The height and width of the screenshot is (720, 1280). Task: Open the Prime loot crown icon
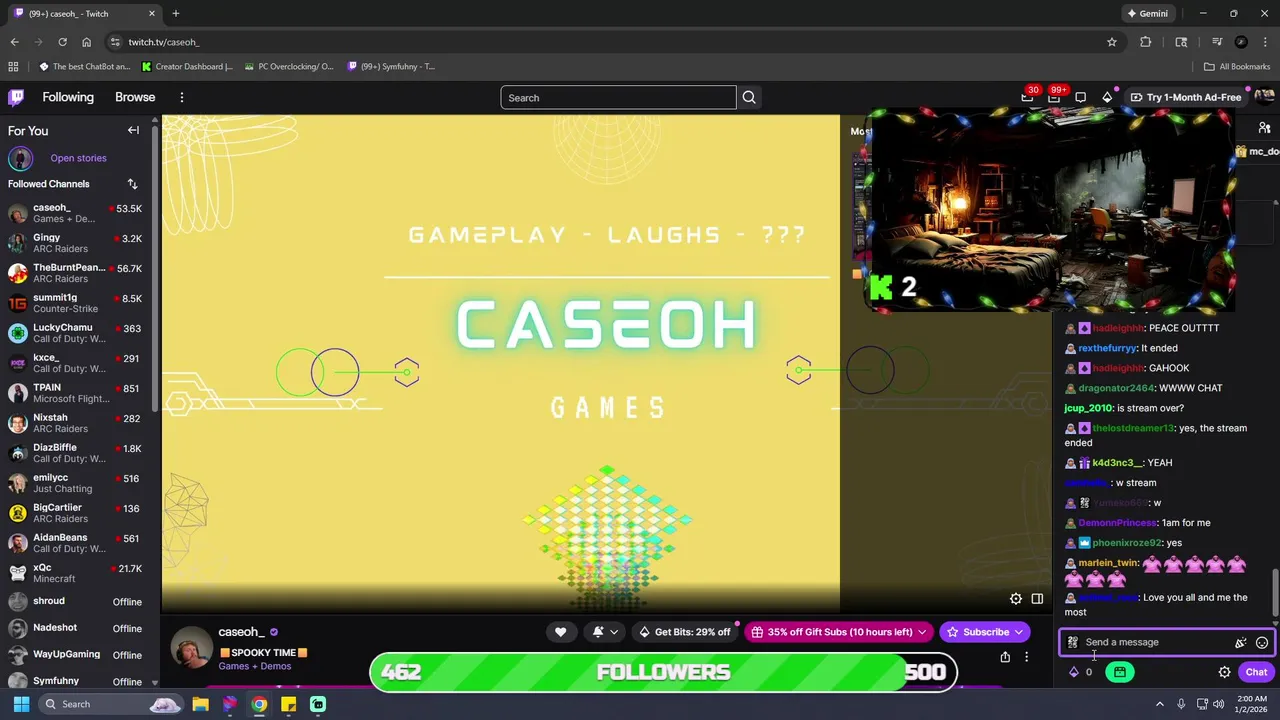(1027, 97)
